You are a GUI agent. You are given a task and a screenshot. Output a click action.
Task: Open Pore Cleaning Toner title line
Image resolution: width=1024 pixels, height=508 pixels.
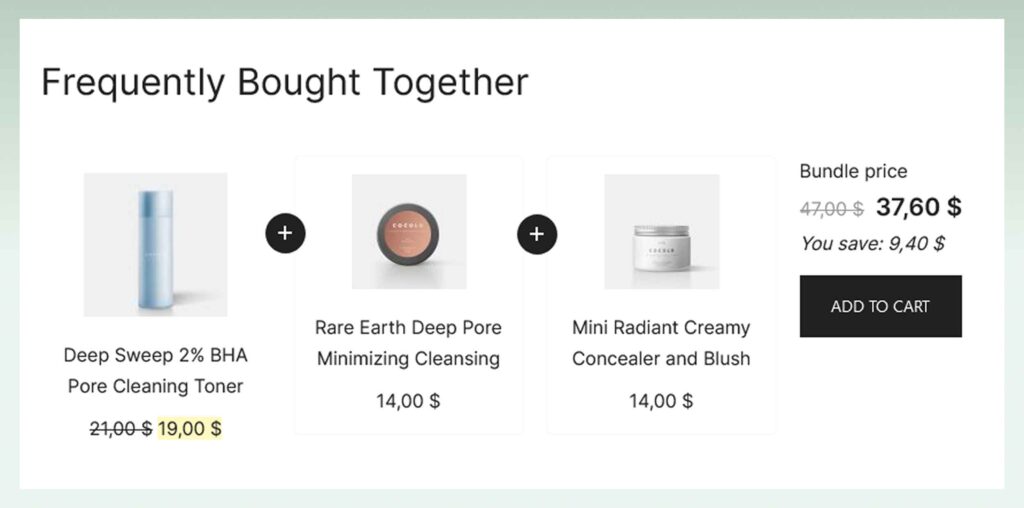[155, 386]
